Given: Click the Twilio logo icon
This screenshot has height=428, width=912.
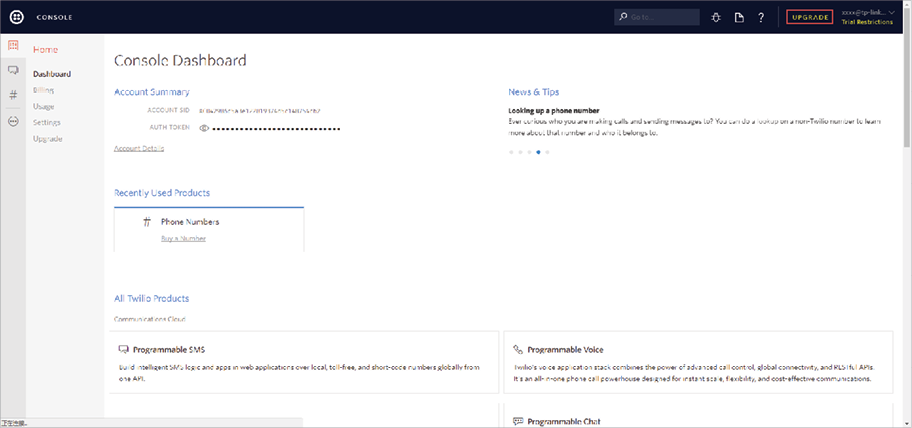Looking at the screenshot, I should click(16, 17).
